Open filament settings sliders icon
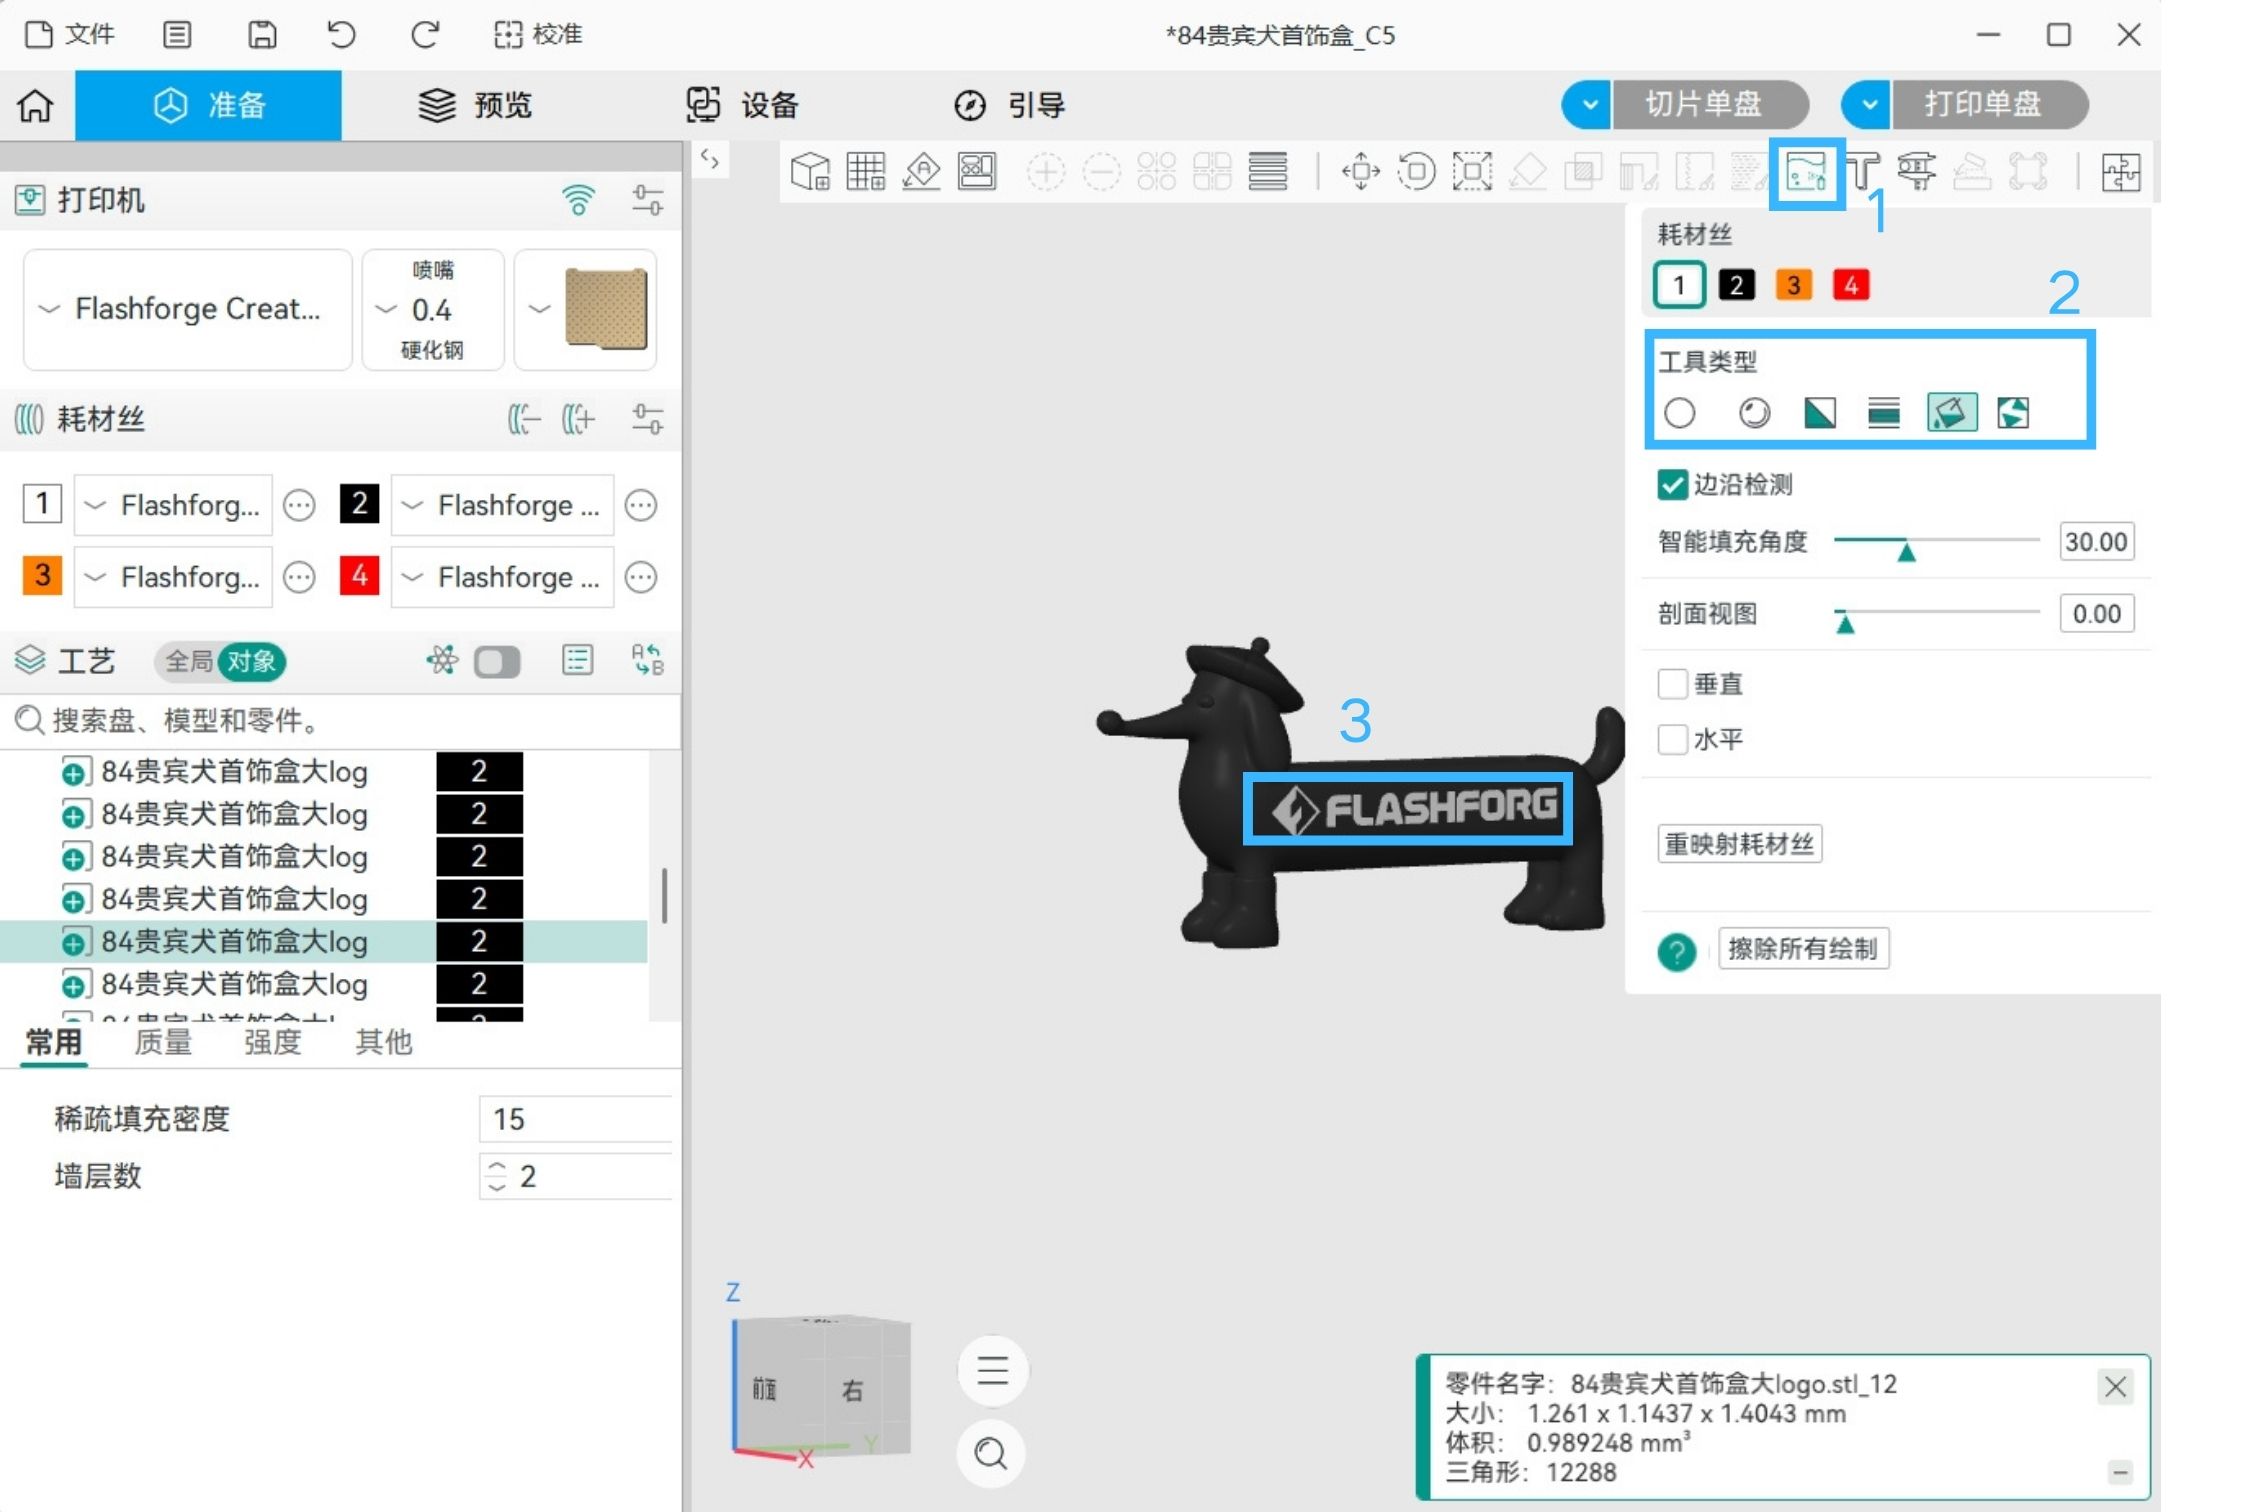Image resolution: width=2268 pixels, height=1512 pixels. tap(648, 419)
